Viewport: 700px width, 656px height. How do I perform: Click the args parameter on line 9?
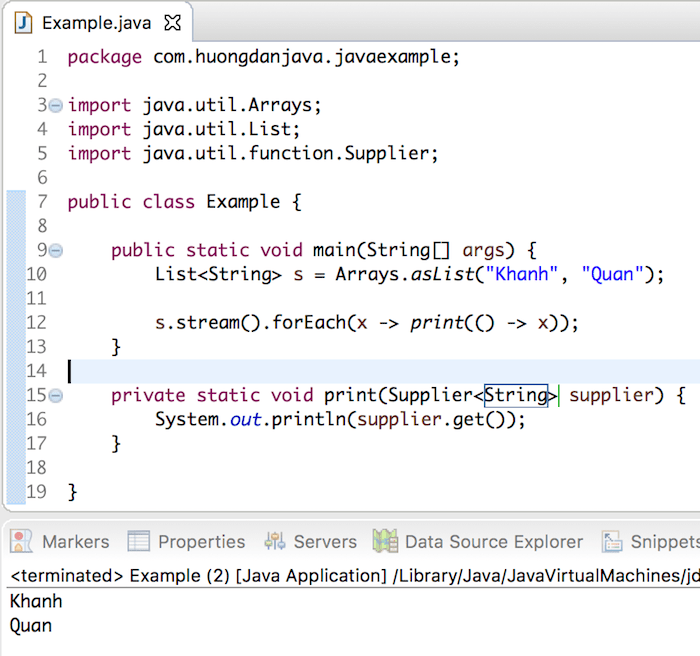(484, 251)
